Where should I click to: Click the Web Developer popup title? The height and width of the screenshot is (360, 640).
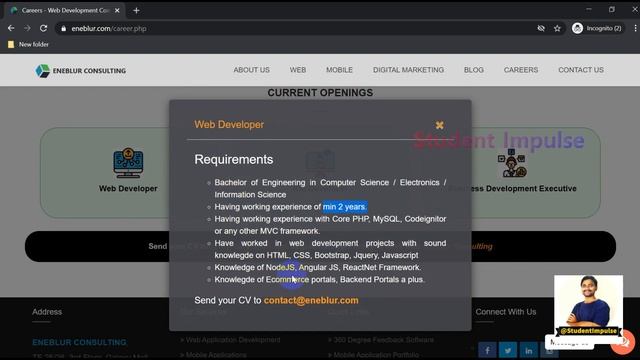tap(229, 124)
